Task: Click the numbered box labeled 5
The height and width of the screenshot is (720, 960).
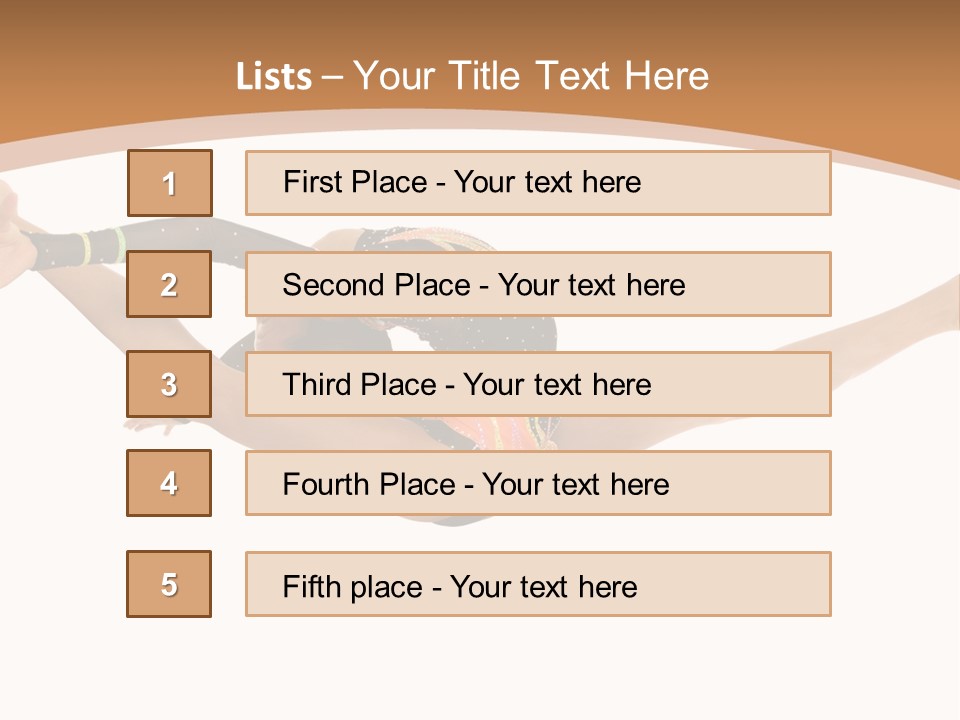Action: [x=169, y=584]
